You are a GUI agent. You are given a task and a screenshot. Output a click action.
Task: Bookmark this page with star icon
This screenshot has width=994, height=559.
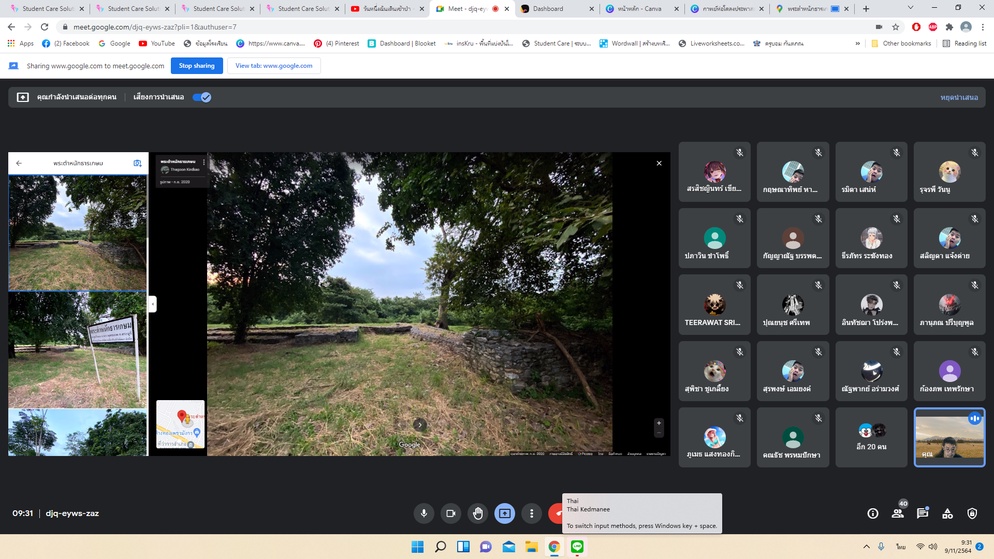point(896,27)
